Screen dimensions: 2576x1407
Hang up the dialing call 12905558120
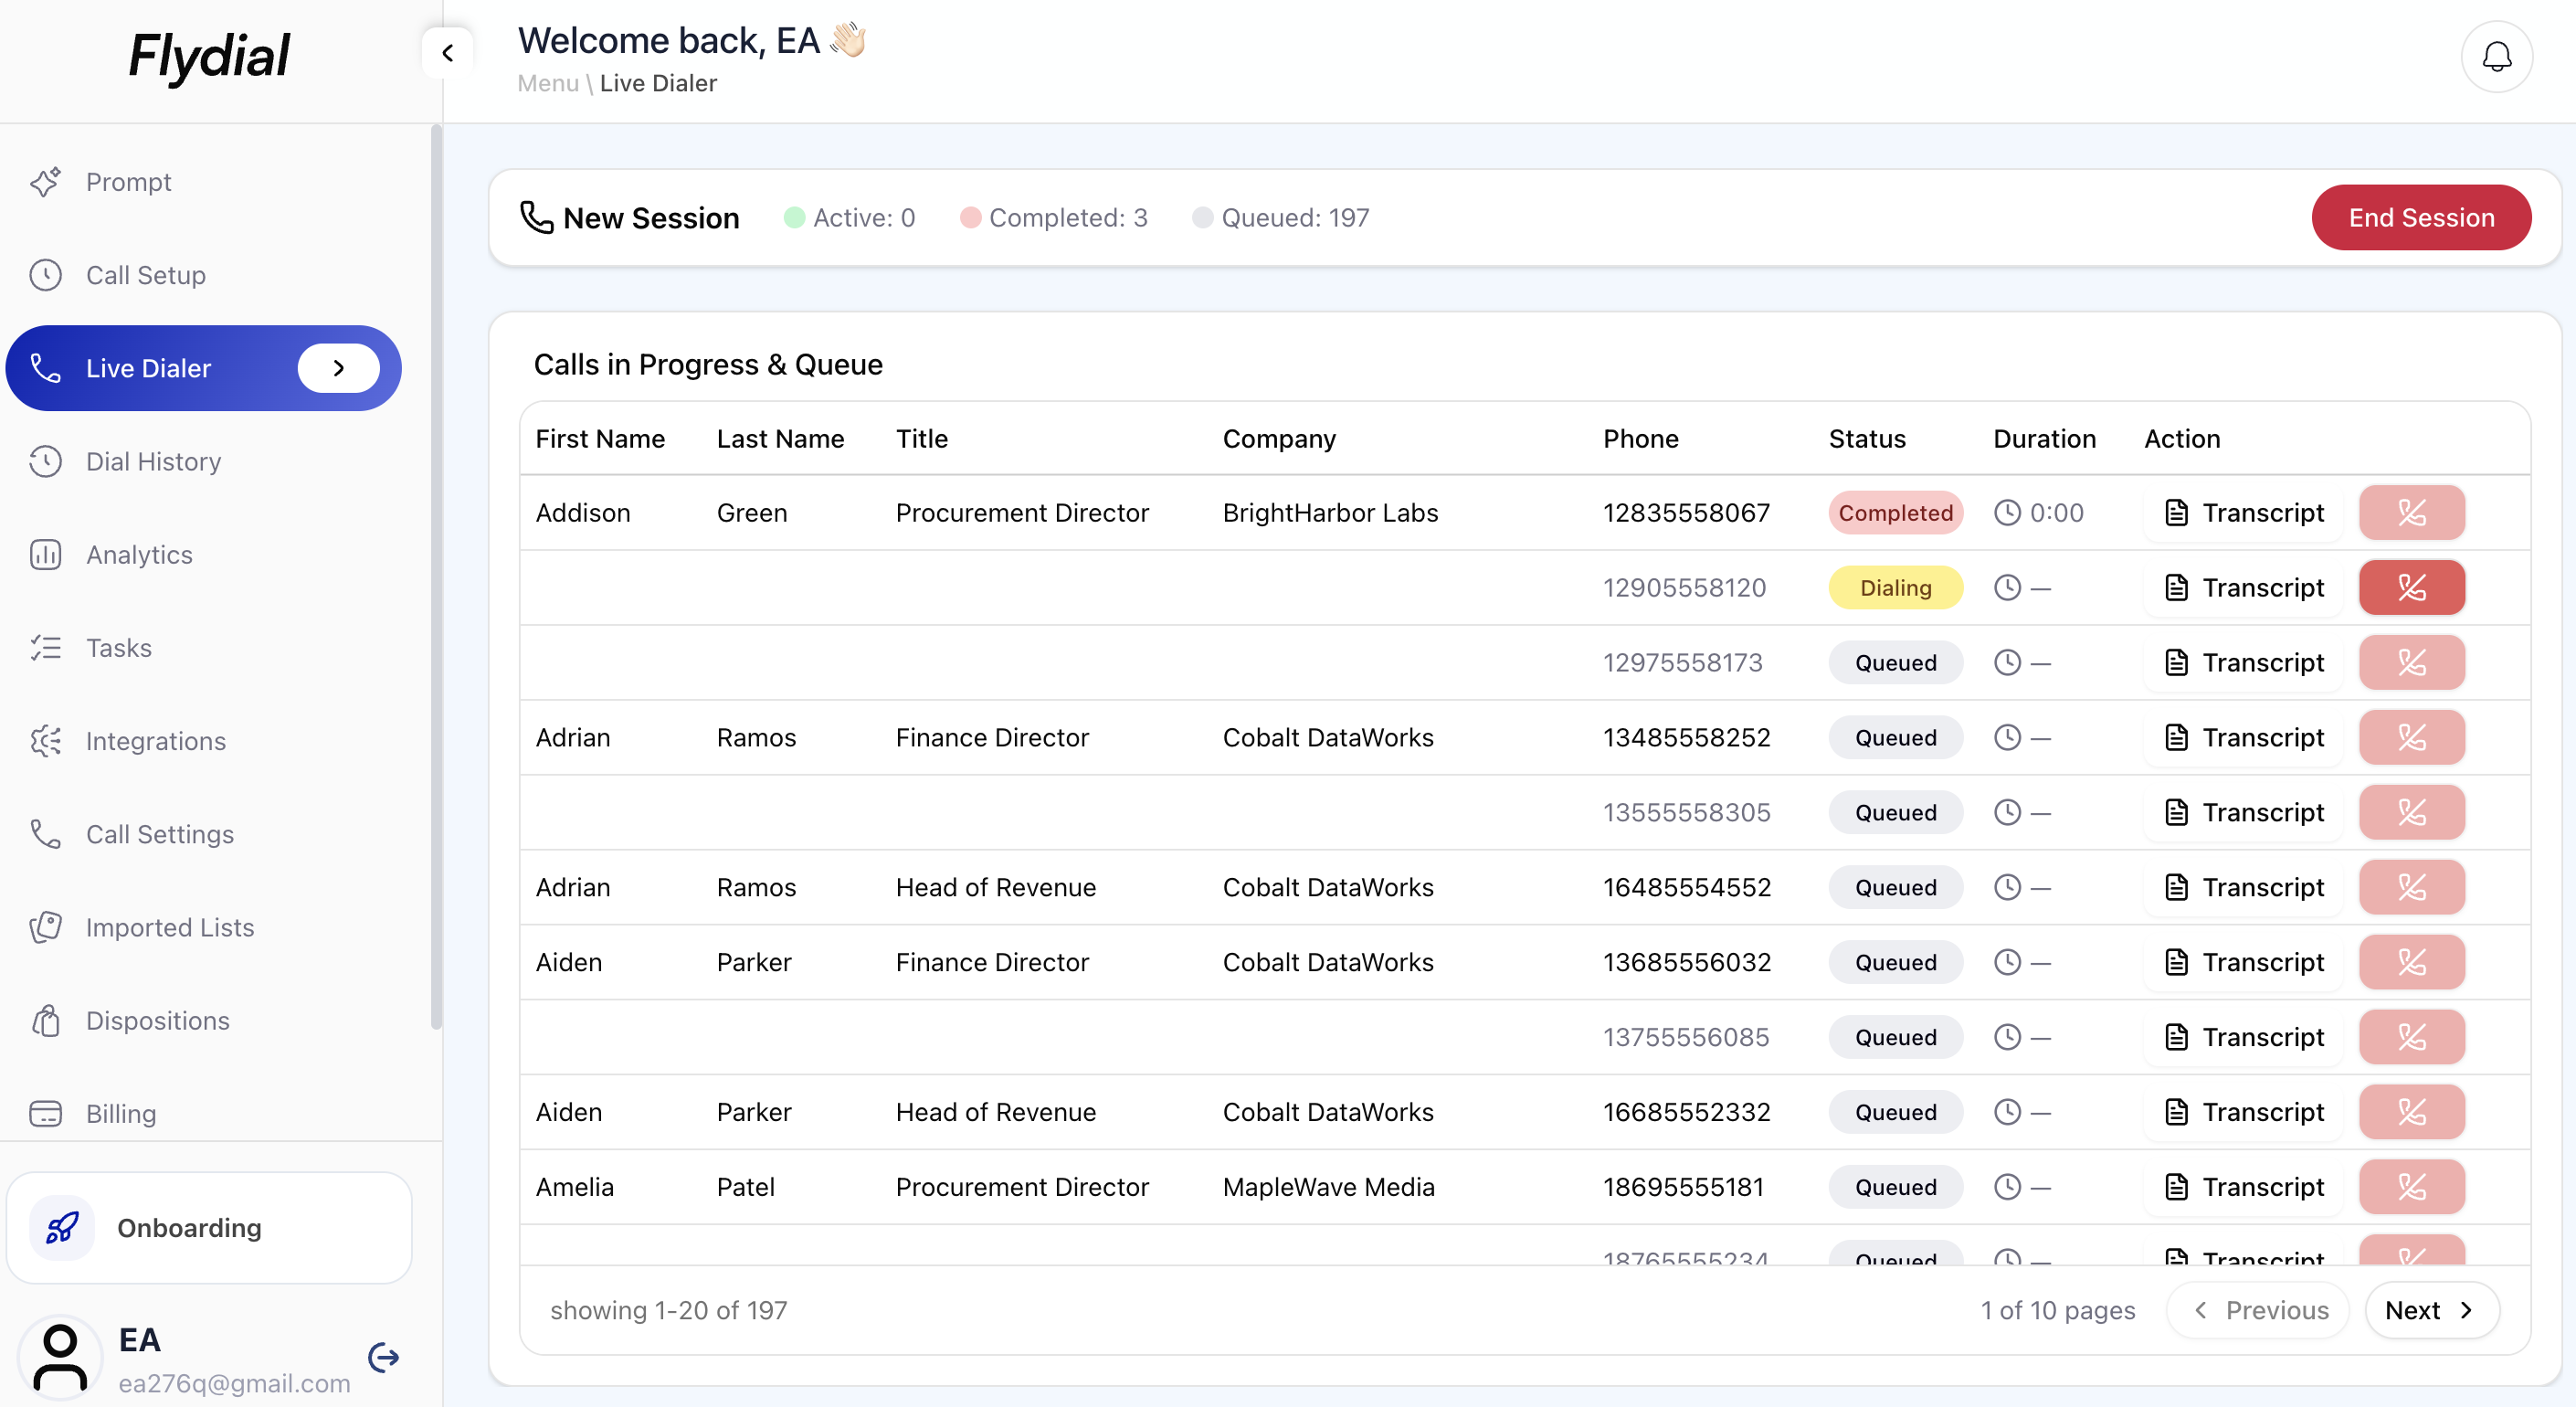[2411, 587]
